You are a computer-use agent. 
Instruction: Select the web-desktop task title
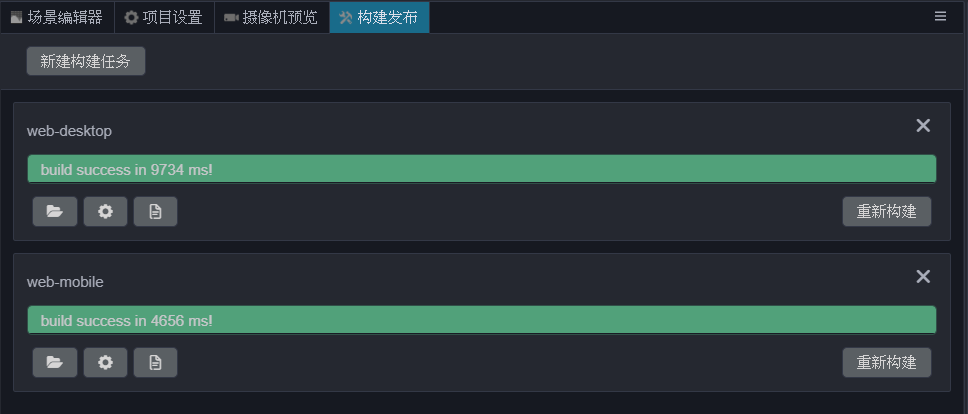69,131
